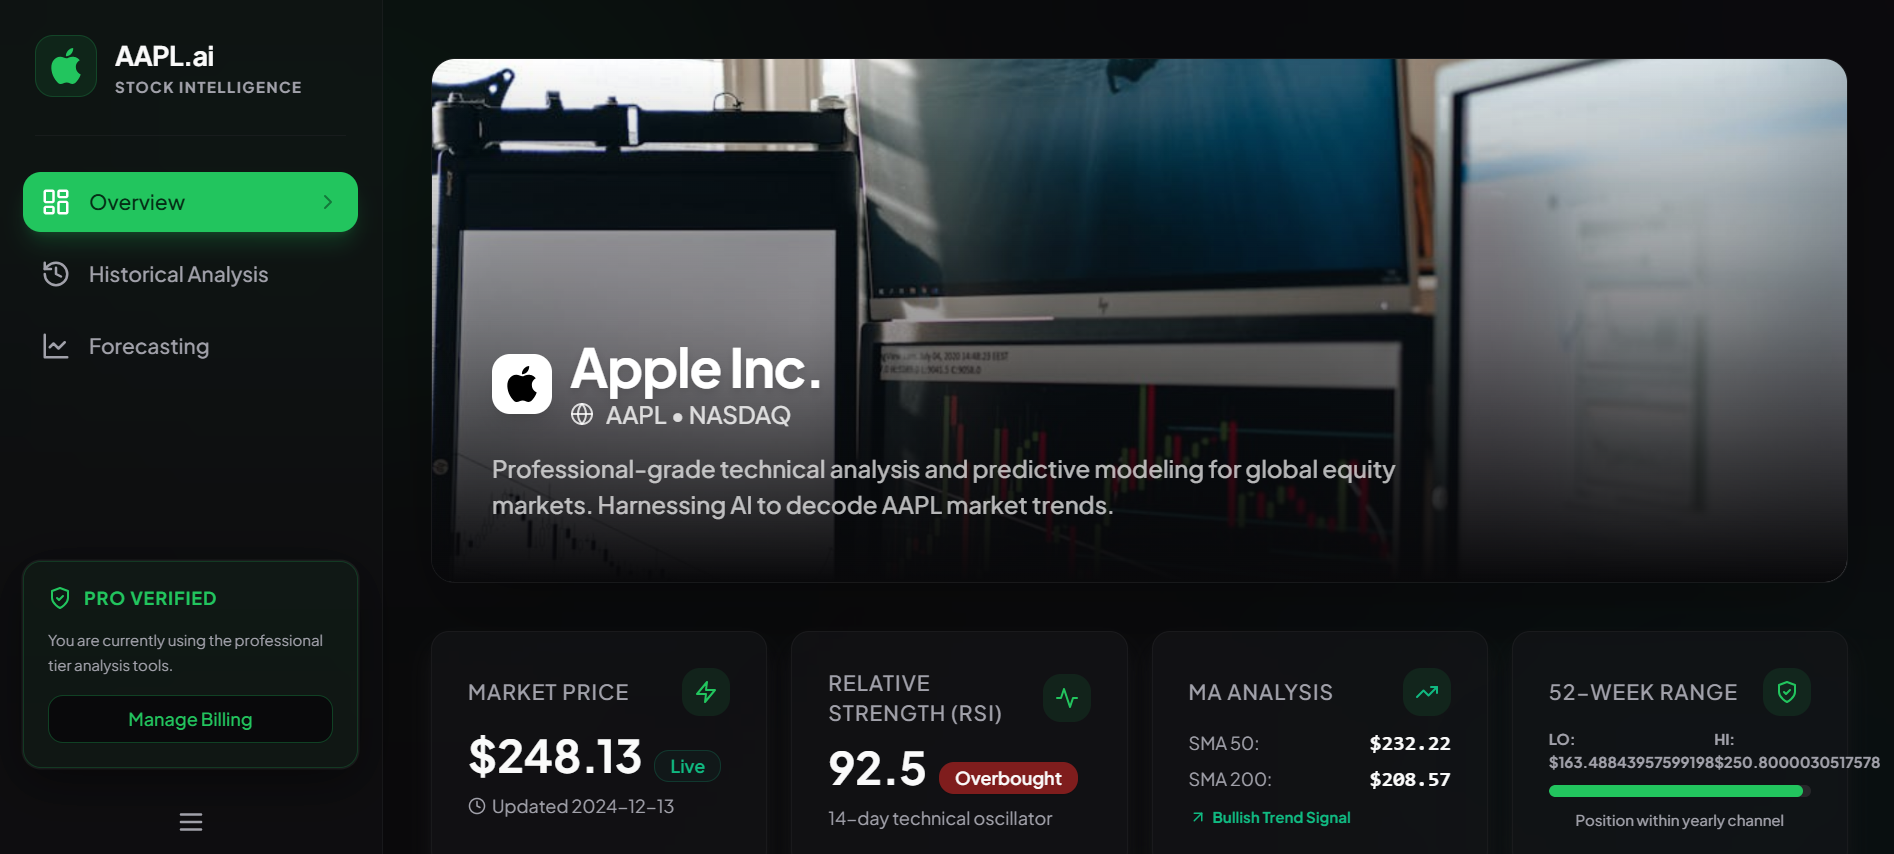The width and height of the screenshot is (1894, 854).
Task: Click the AAPL • NASDAQ ticker text
Action: point(698,415)
